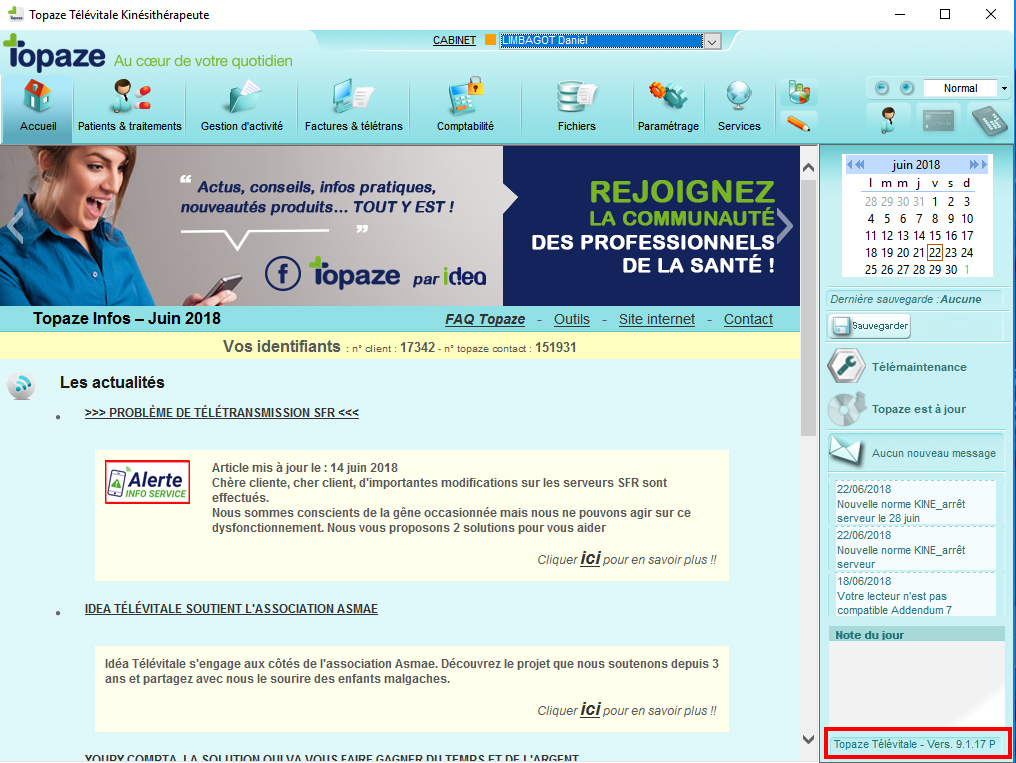Open the Paramétrage settings module

tap(668, 106)
